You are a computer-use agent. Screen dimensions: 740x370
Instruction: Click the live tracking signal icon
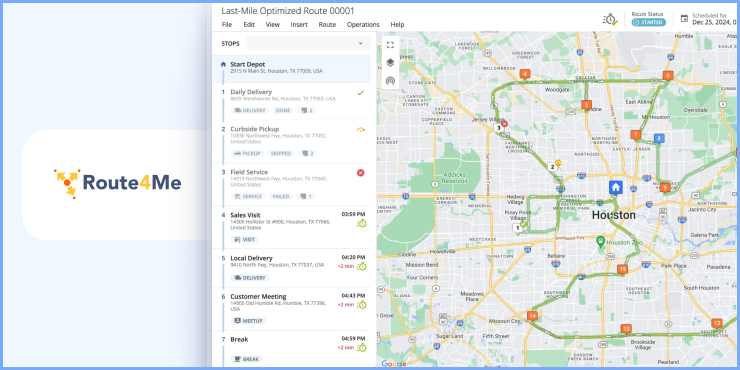click(390, 81)
